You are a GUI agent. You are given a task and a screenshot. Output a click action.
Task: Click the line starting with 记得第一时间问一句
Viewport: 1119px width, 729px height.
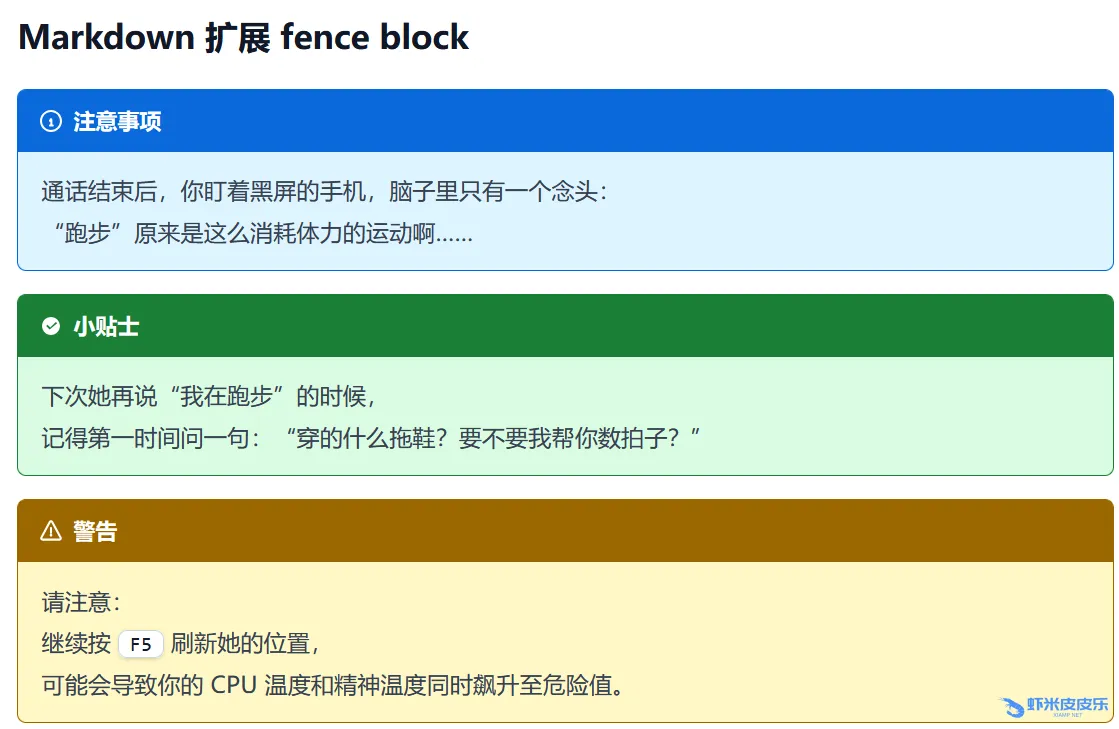pos(371,438)
